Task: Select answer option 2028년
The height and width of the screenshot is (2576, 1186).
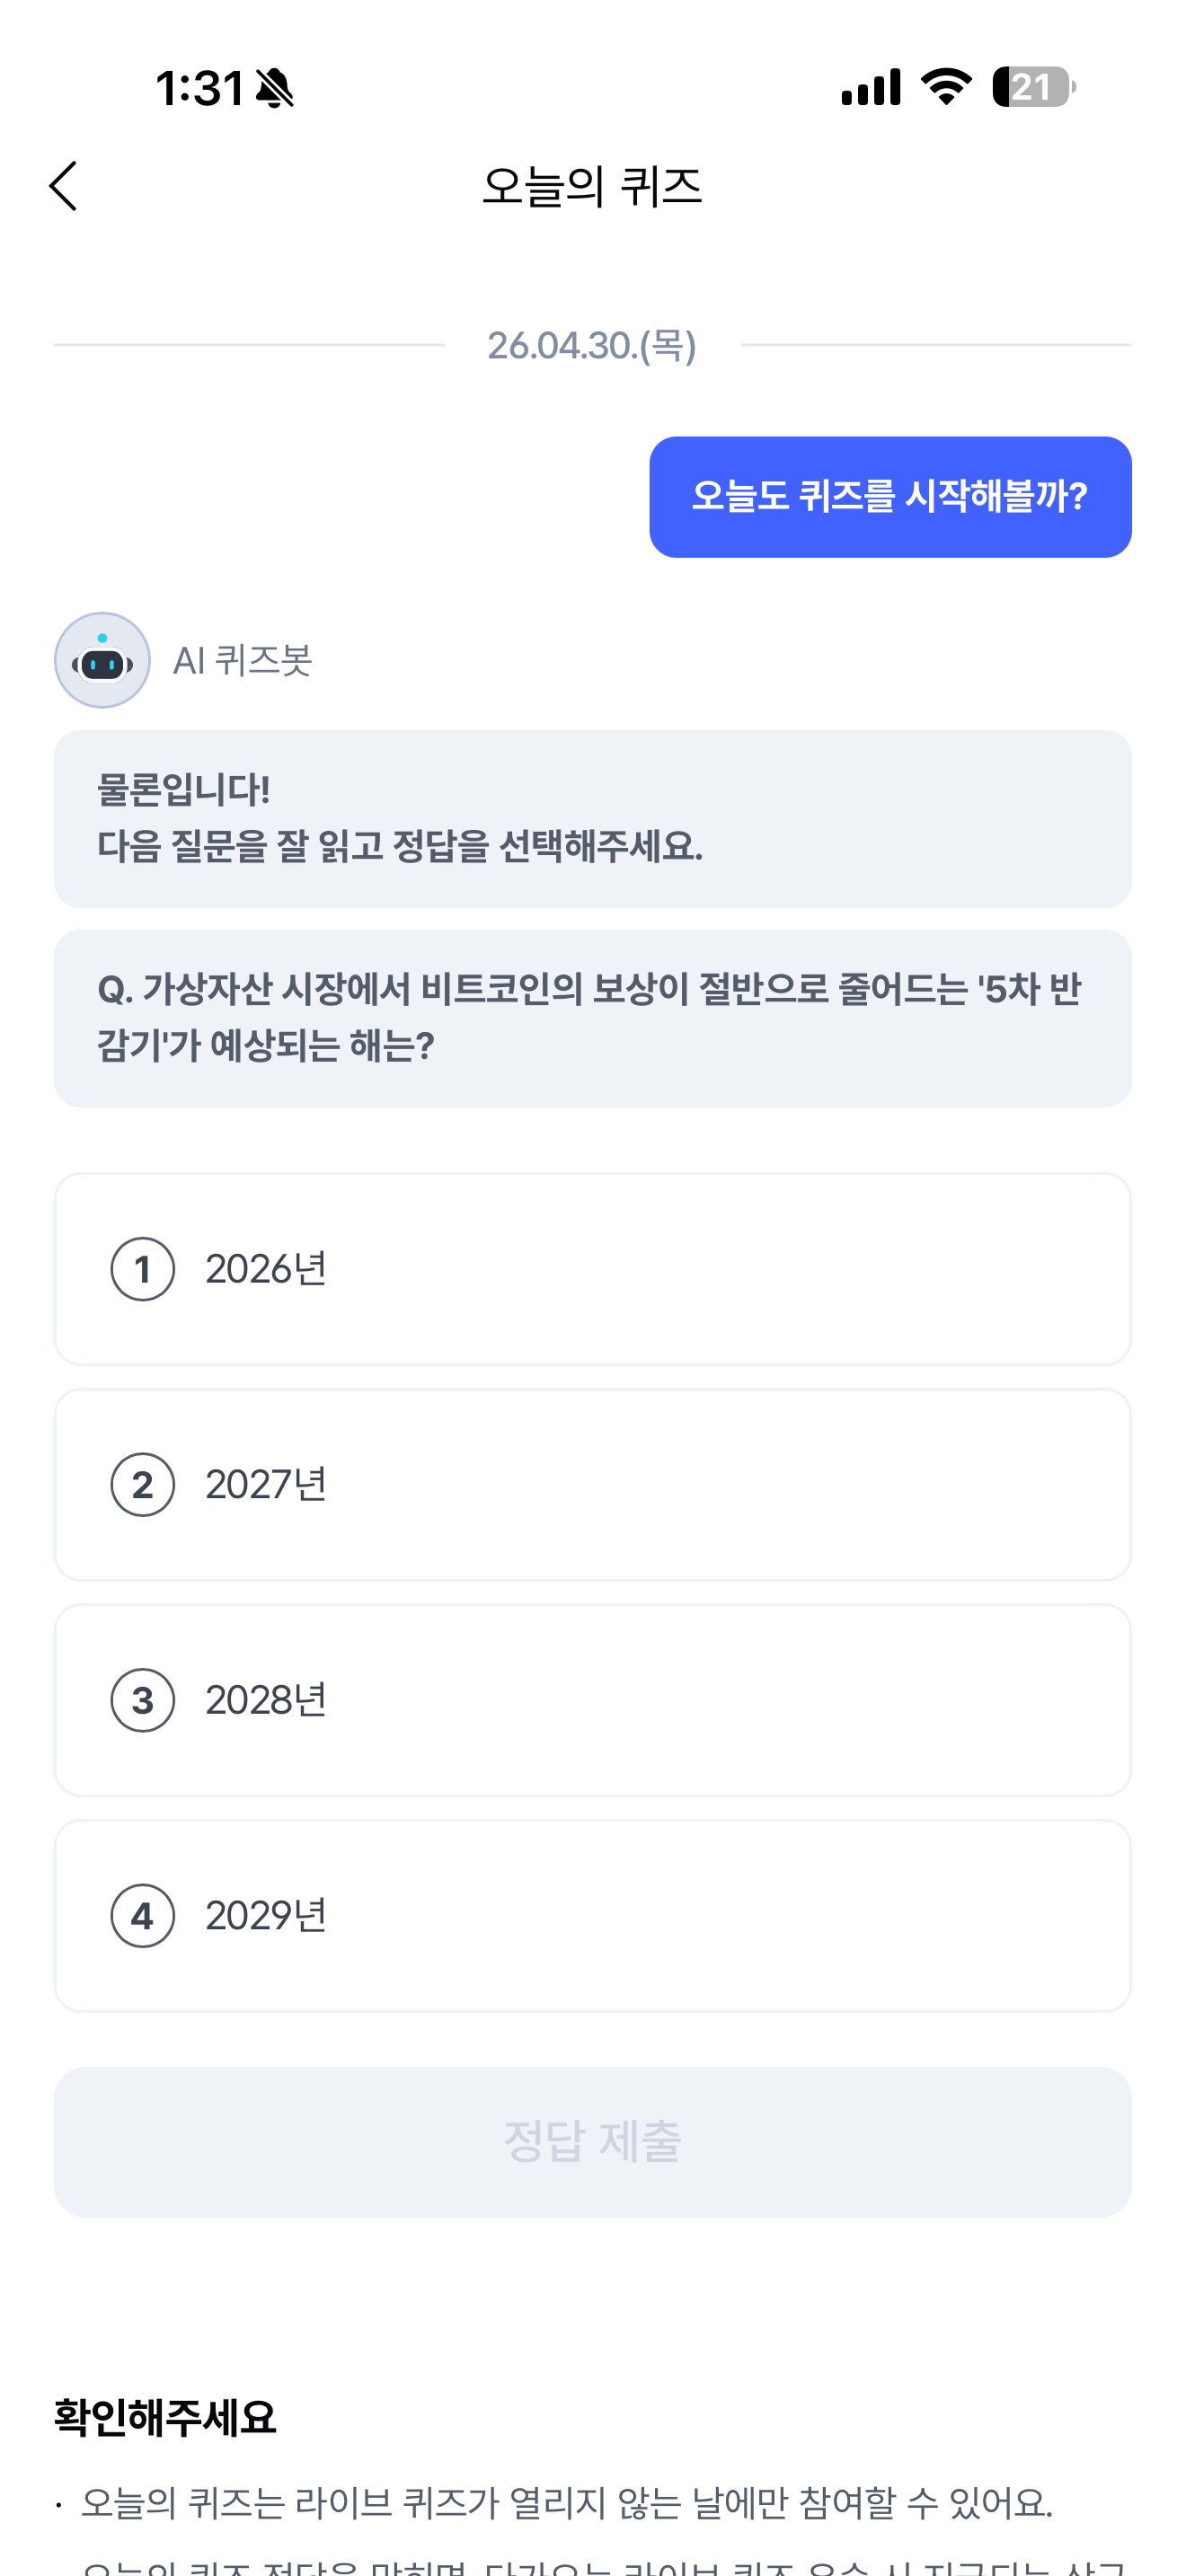Action: [x=593, y=1700]
